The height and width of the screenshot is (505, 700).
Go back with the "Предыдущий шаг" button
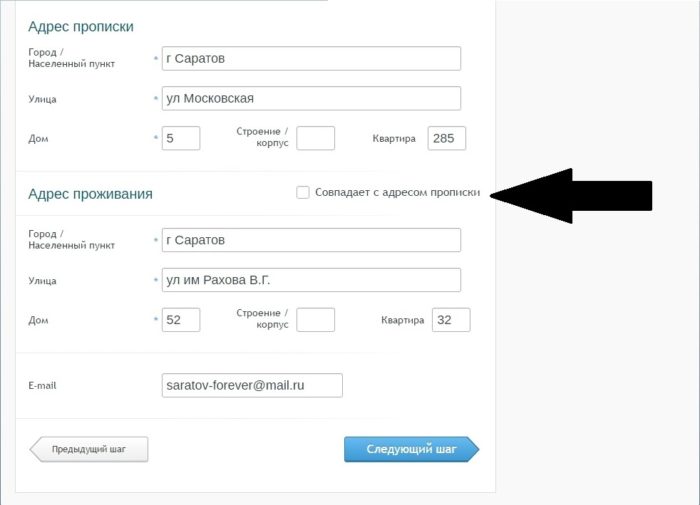click(x=90, y=449)
